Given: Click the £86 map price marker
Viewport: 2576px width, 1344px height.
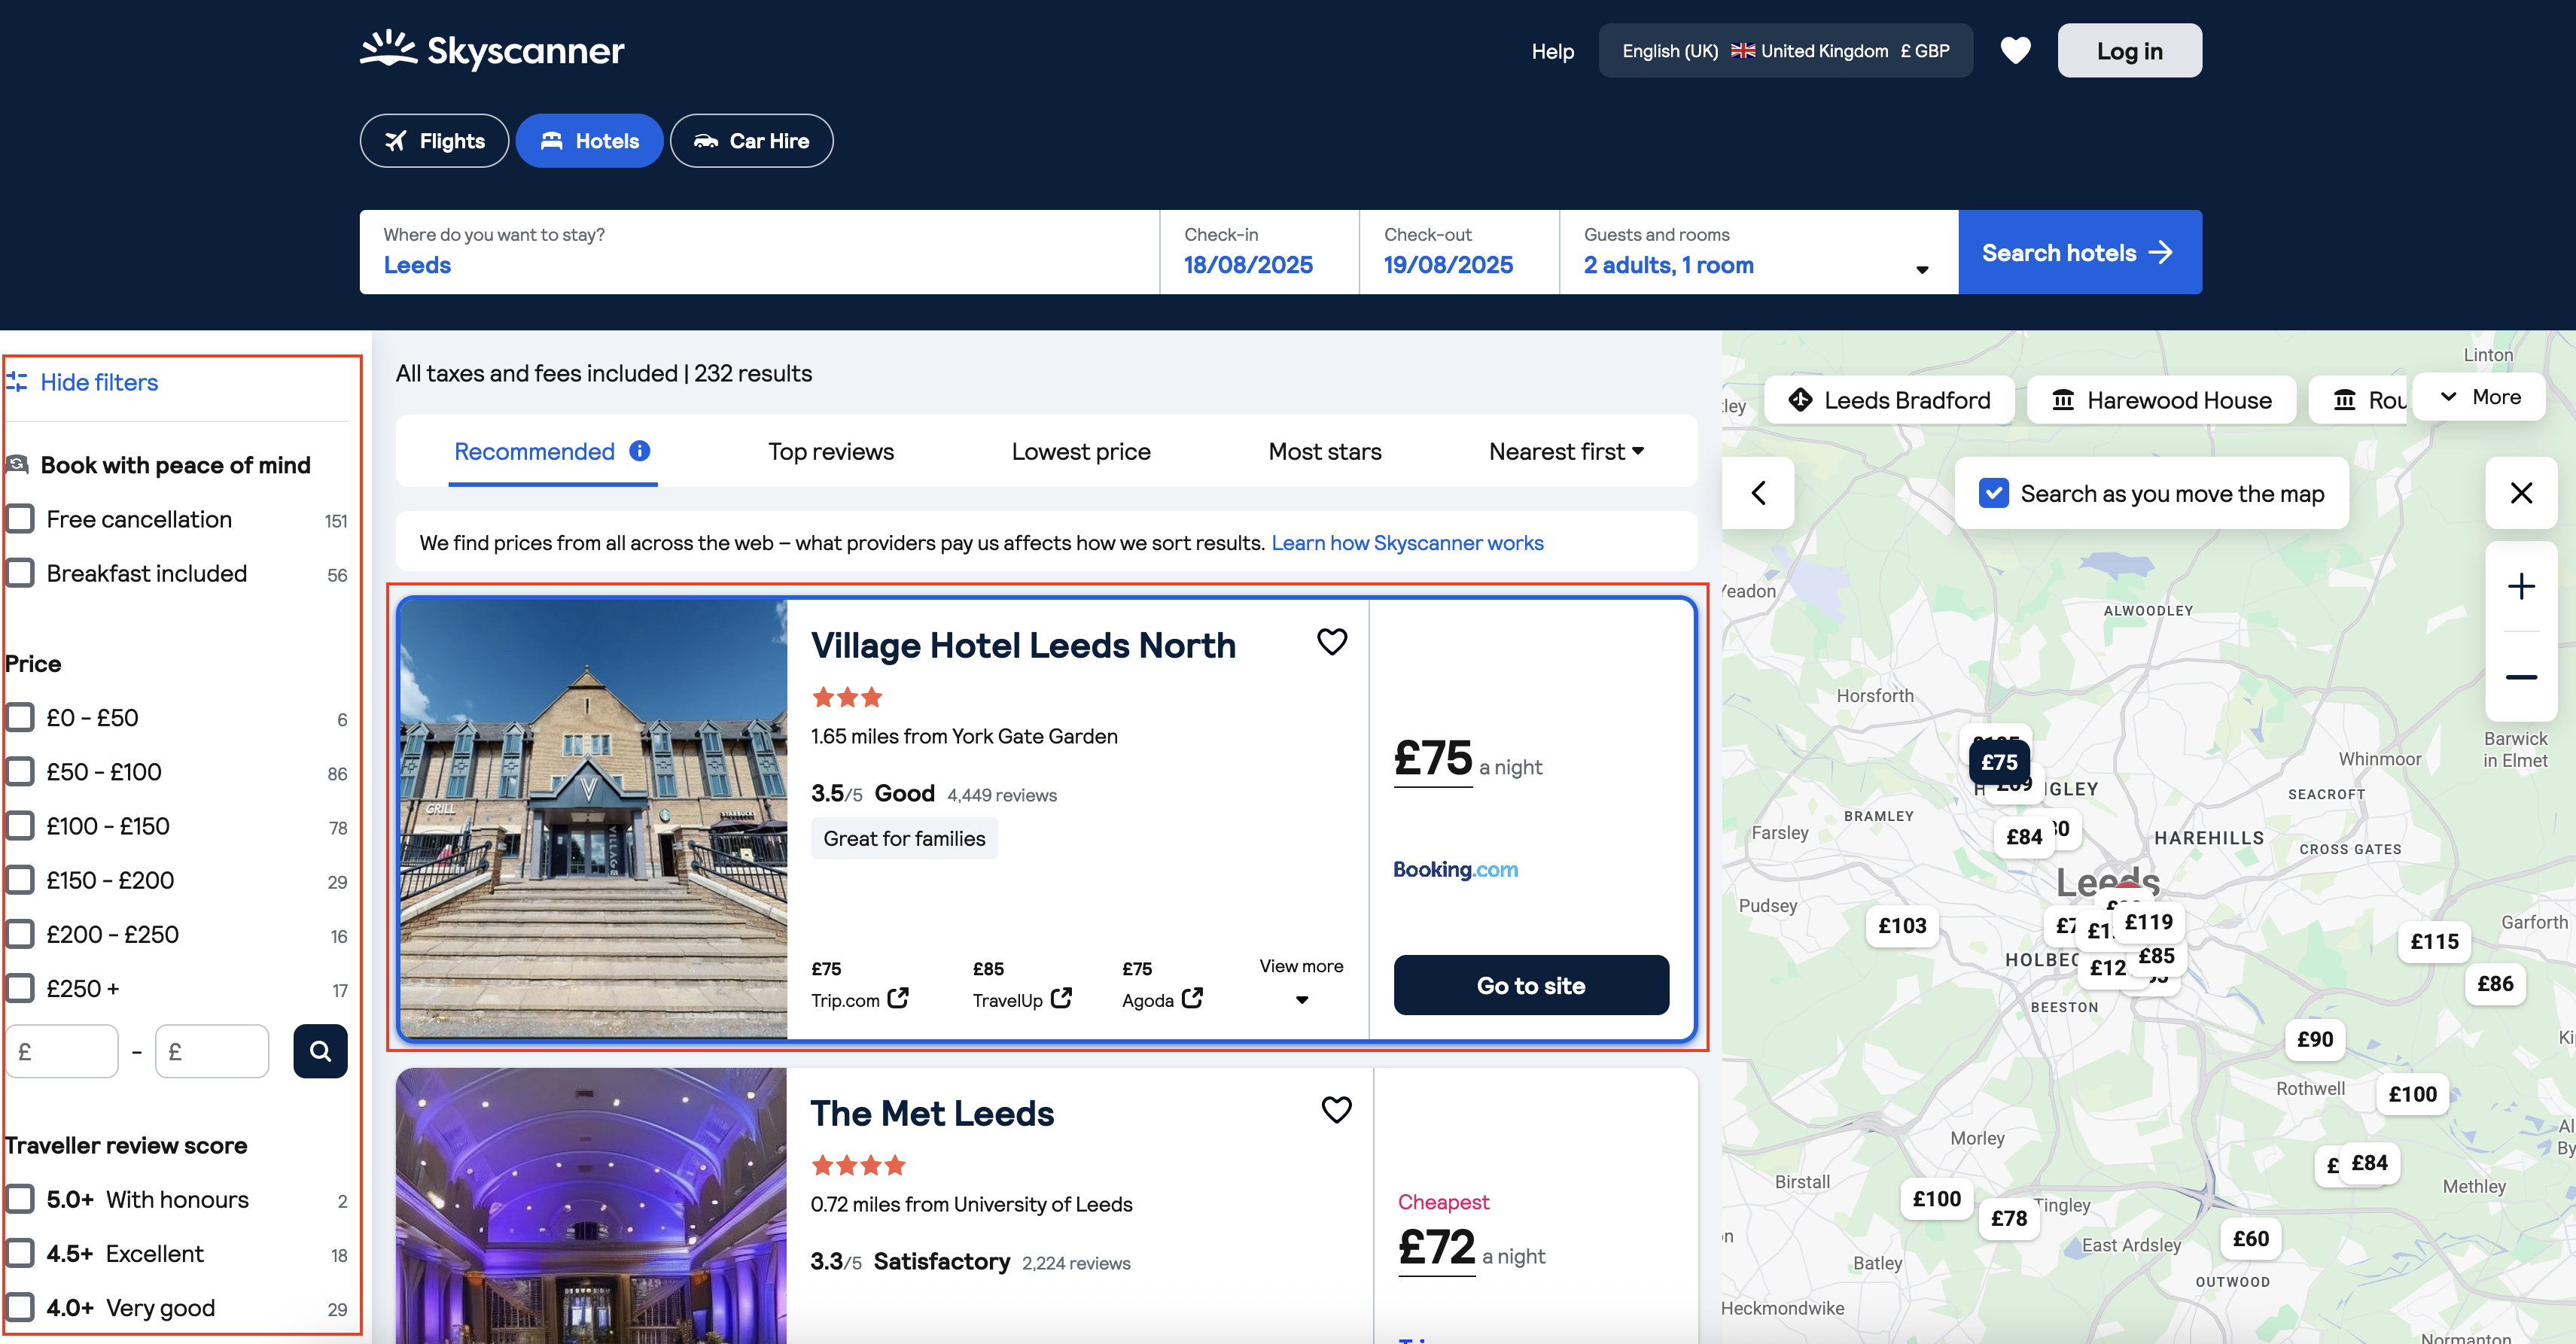Looking at the screenshot, I should [2495, 984].
